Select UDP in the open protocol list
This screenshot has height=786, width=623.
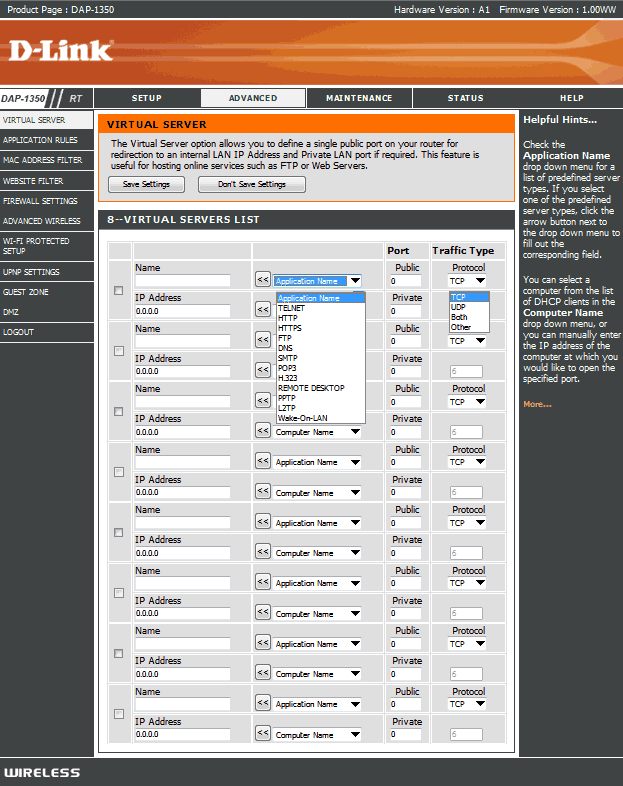(458, 307)
